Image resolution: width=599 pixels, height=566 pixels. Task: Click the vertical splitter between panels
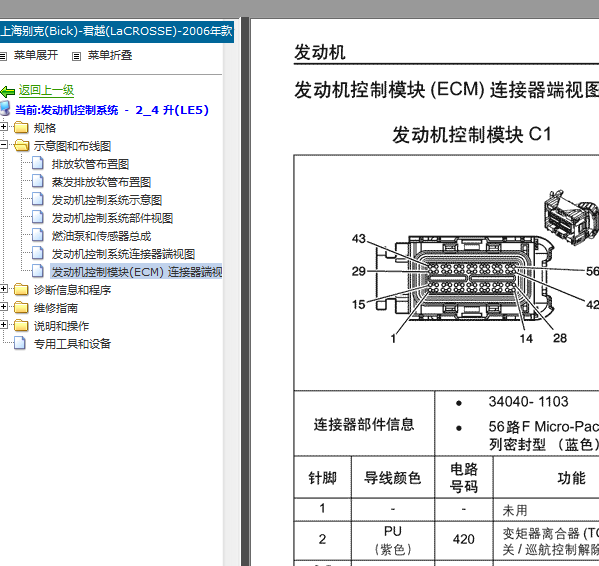[x=245, y=291]
